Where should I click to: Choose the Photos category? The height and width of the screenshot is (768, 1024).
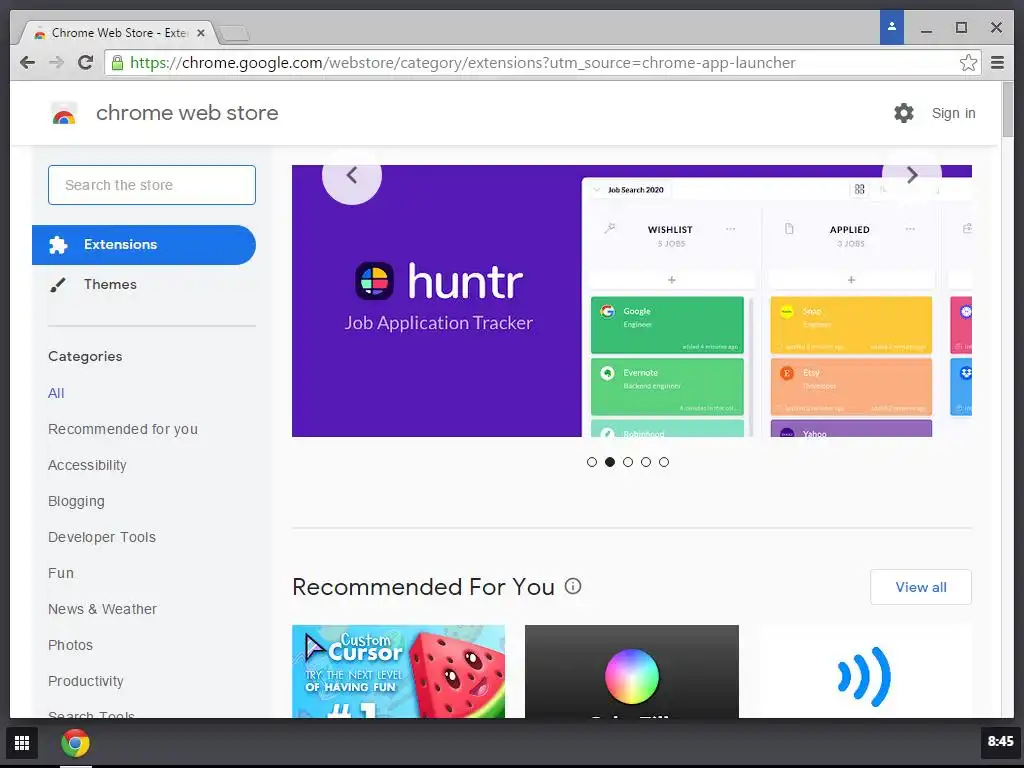tap(71, 645)
